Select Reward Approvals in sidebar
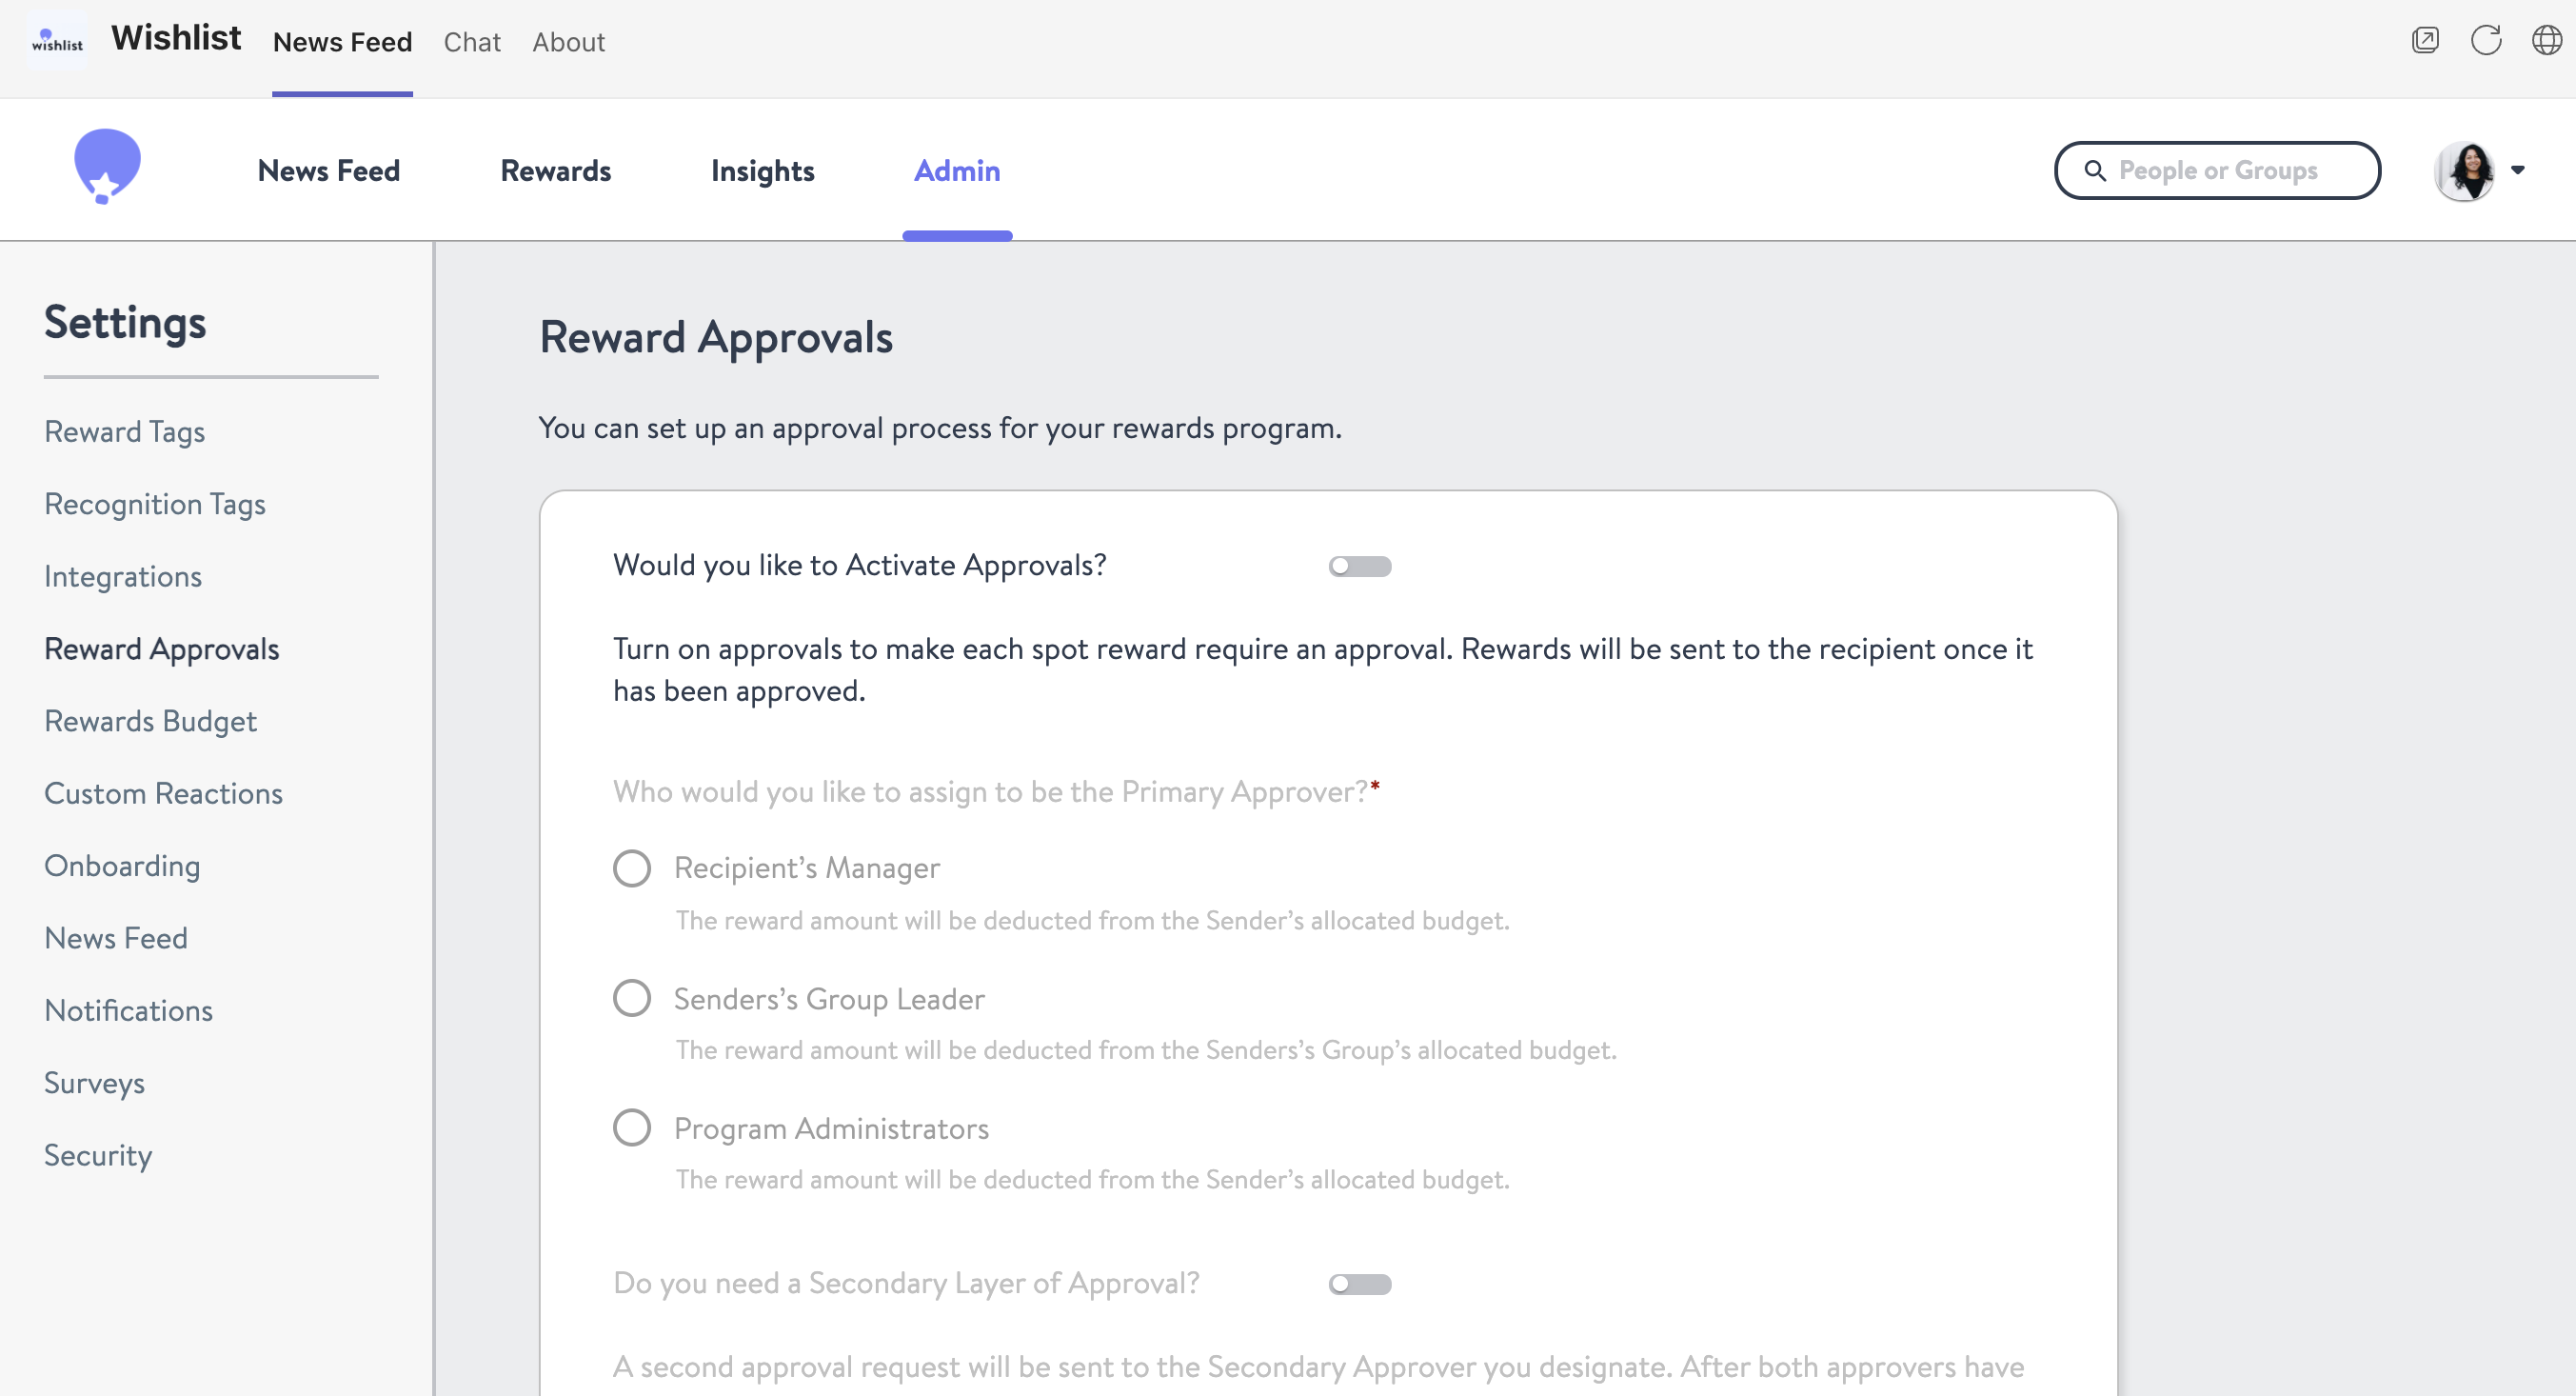Screen dimensions: 2576x1396 pos(162,649)
